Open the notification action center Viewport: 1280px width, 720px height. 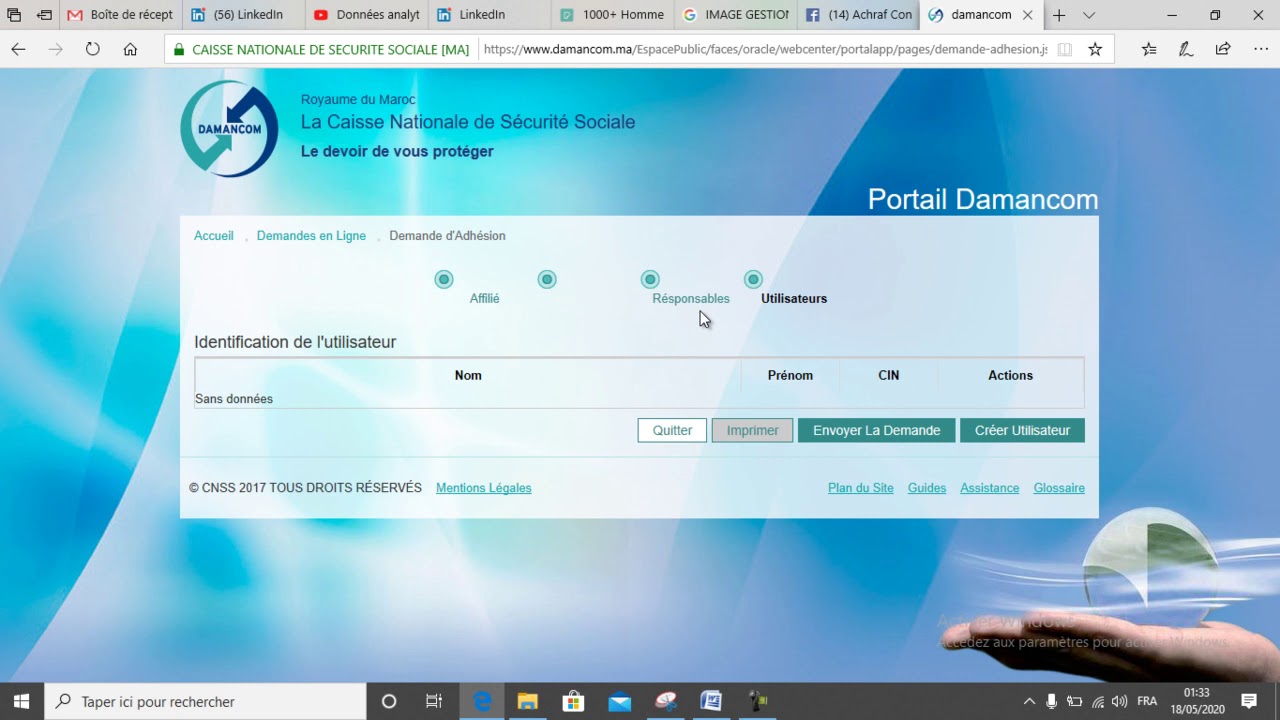1249,701
